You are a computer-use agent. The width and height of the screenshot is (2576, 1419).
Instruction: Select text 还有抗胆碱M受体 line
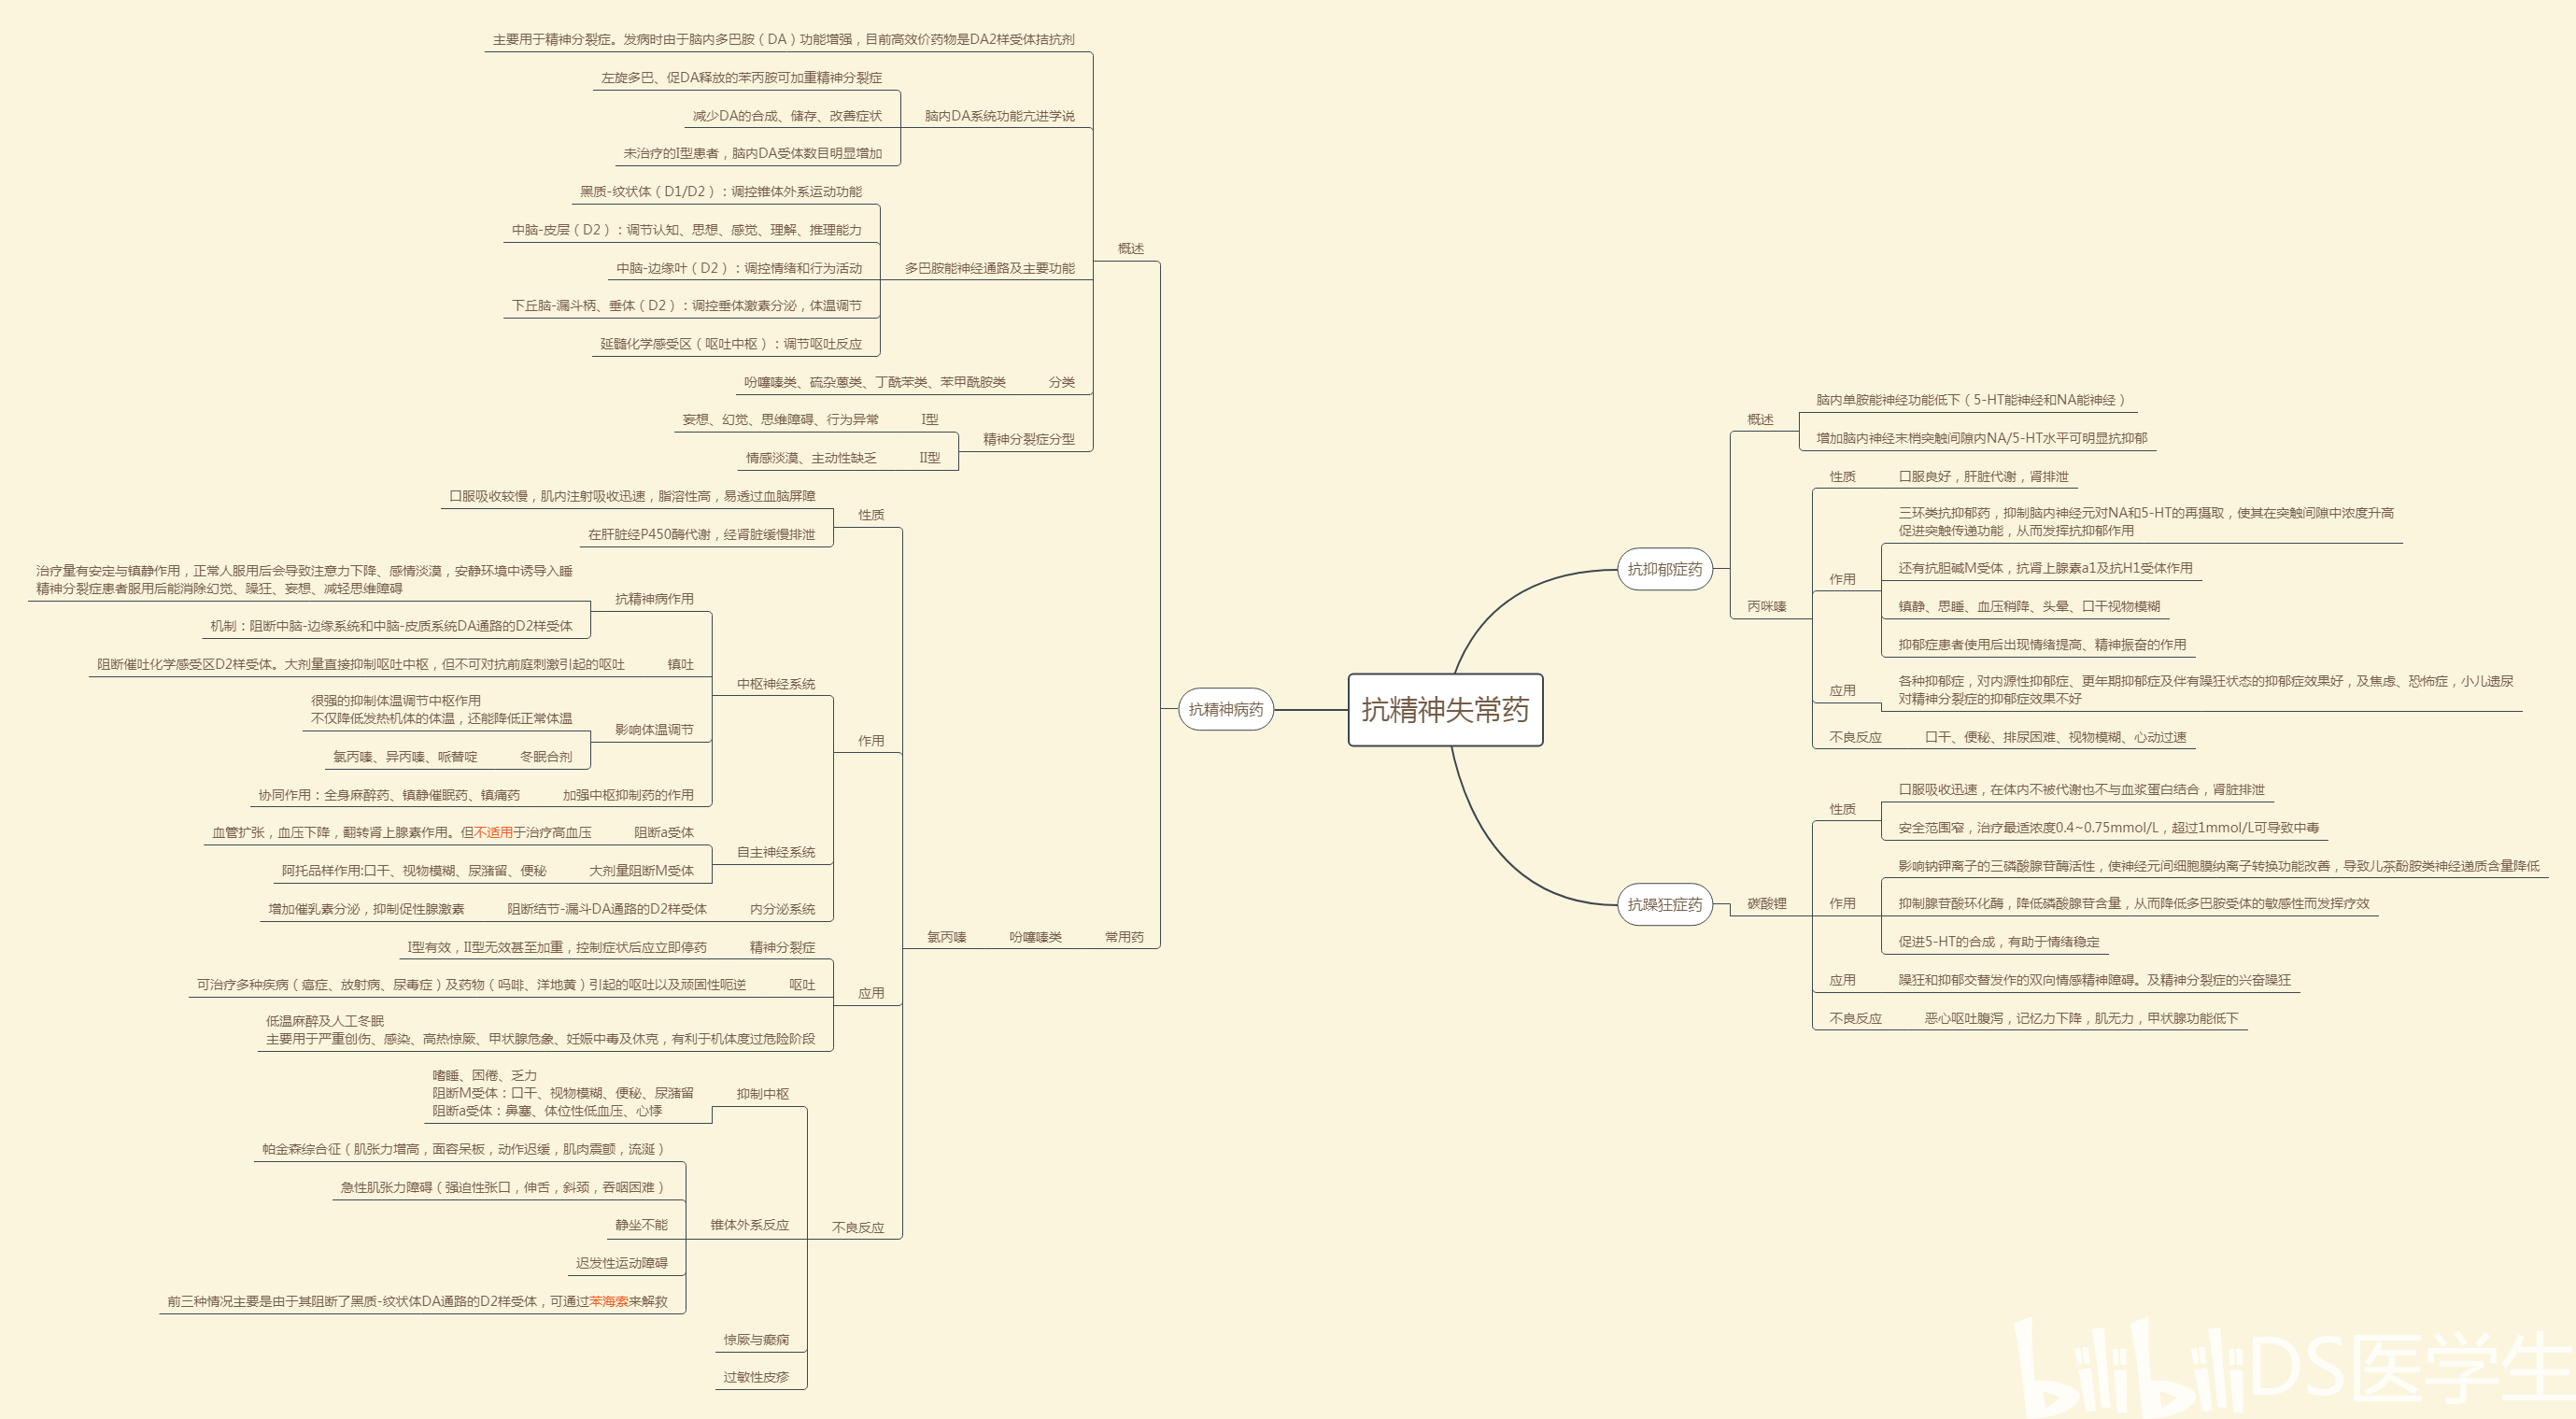[x=2046, y=568]
